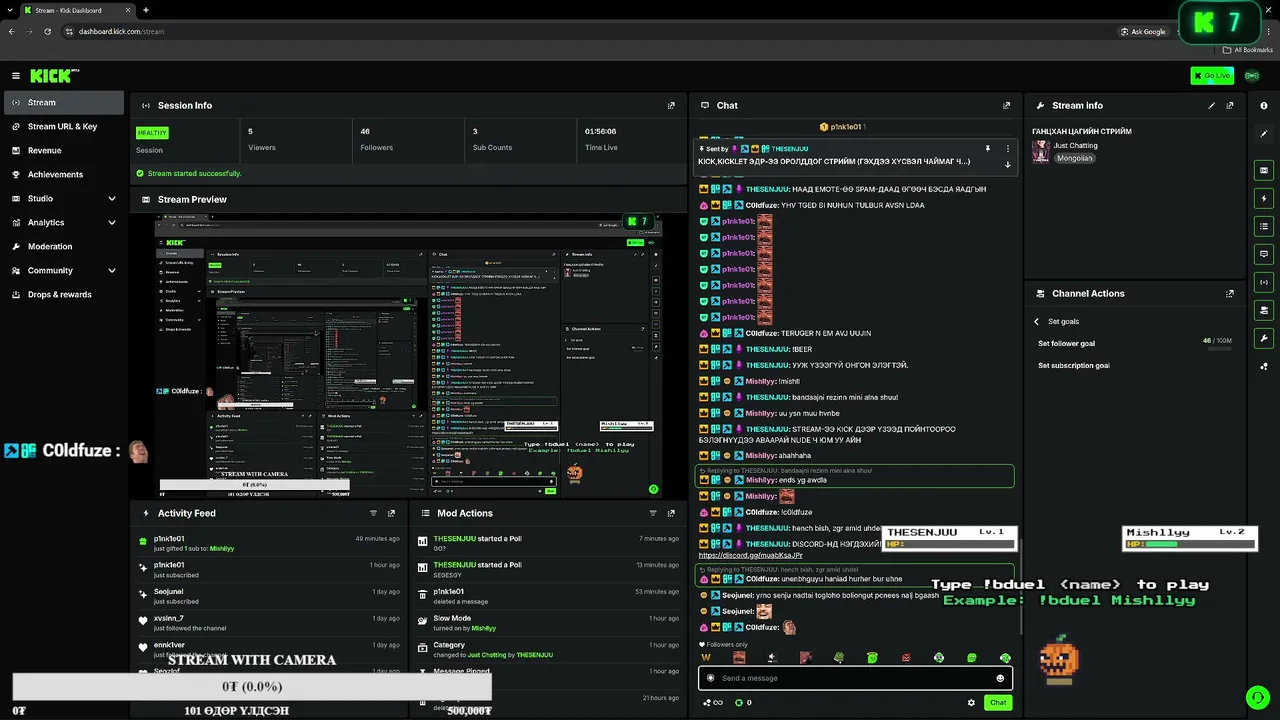Open Moderation in the sidebar
Viewport: 1280px width, 720px height.
click(64, 246)
